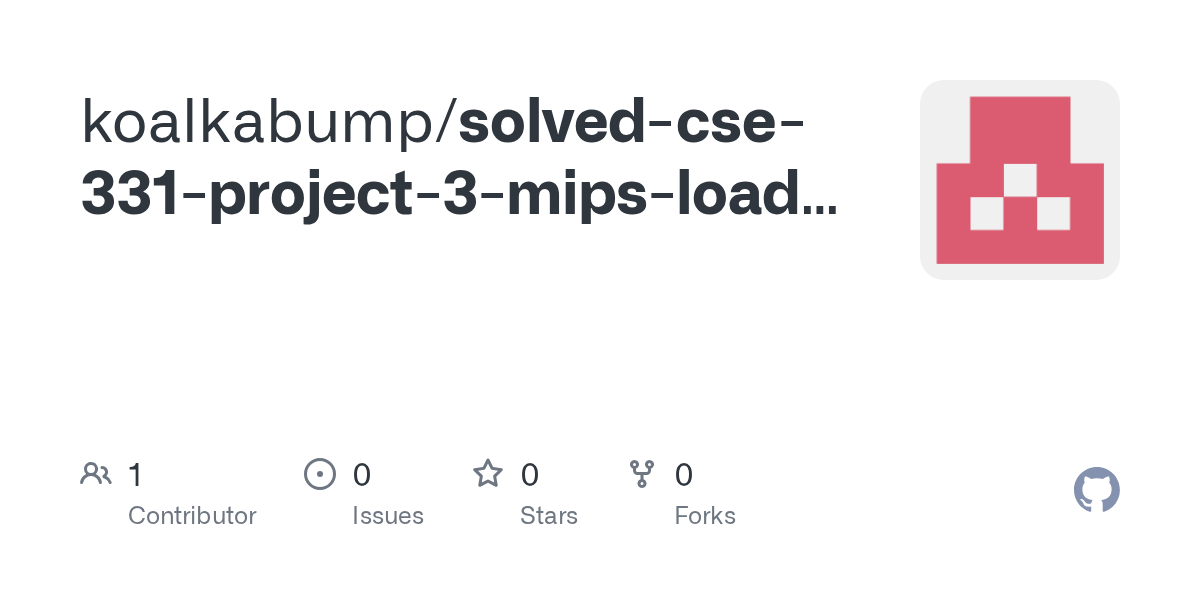Select the forks count 0
Image resolution: width=1200 pixels, height=600 pixels.
(x=684, y=474)
